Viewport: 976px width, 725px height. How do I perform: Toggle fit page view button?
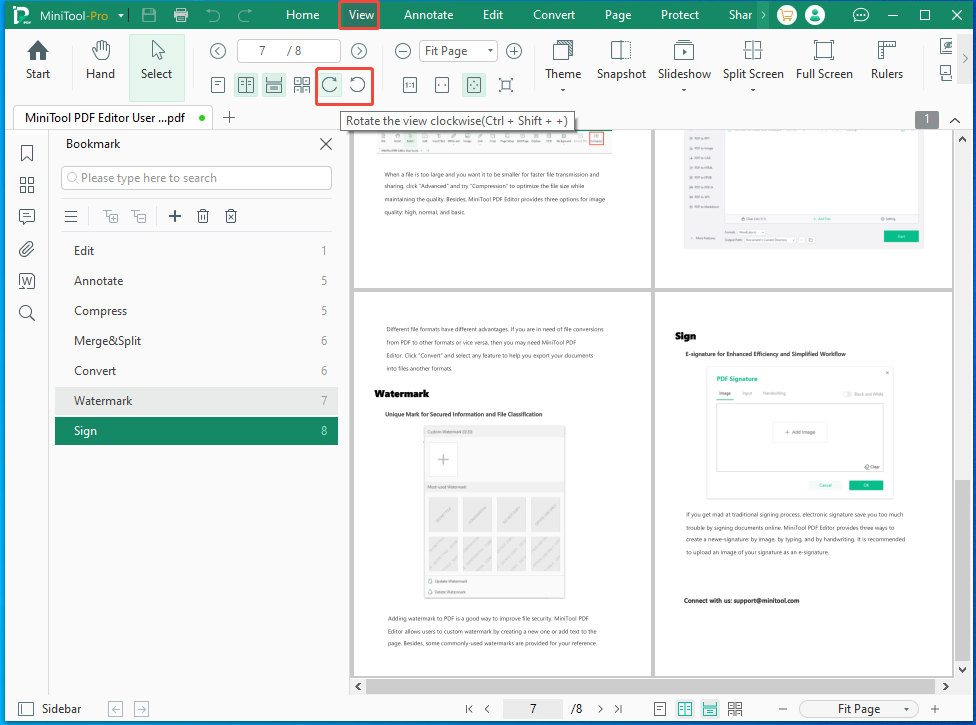pyautogui.click(x=474, y=85)
